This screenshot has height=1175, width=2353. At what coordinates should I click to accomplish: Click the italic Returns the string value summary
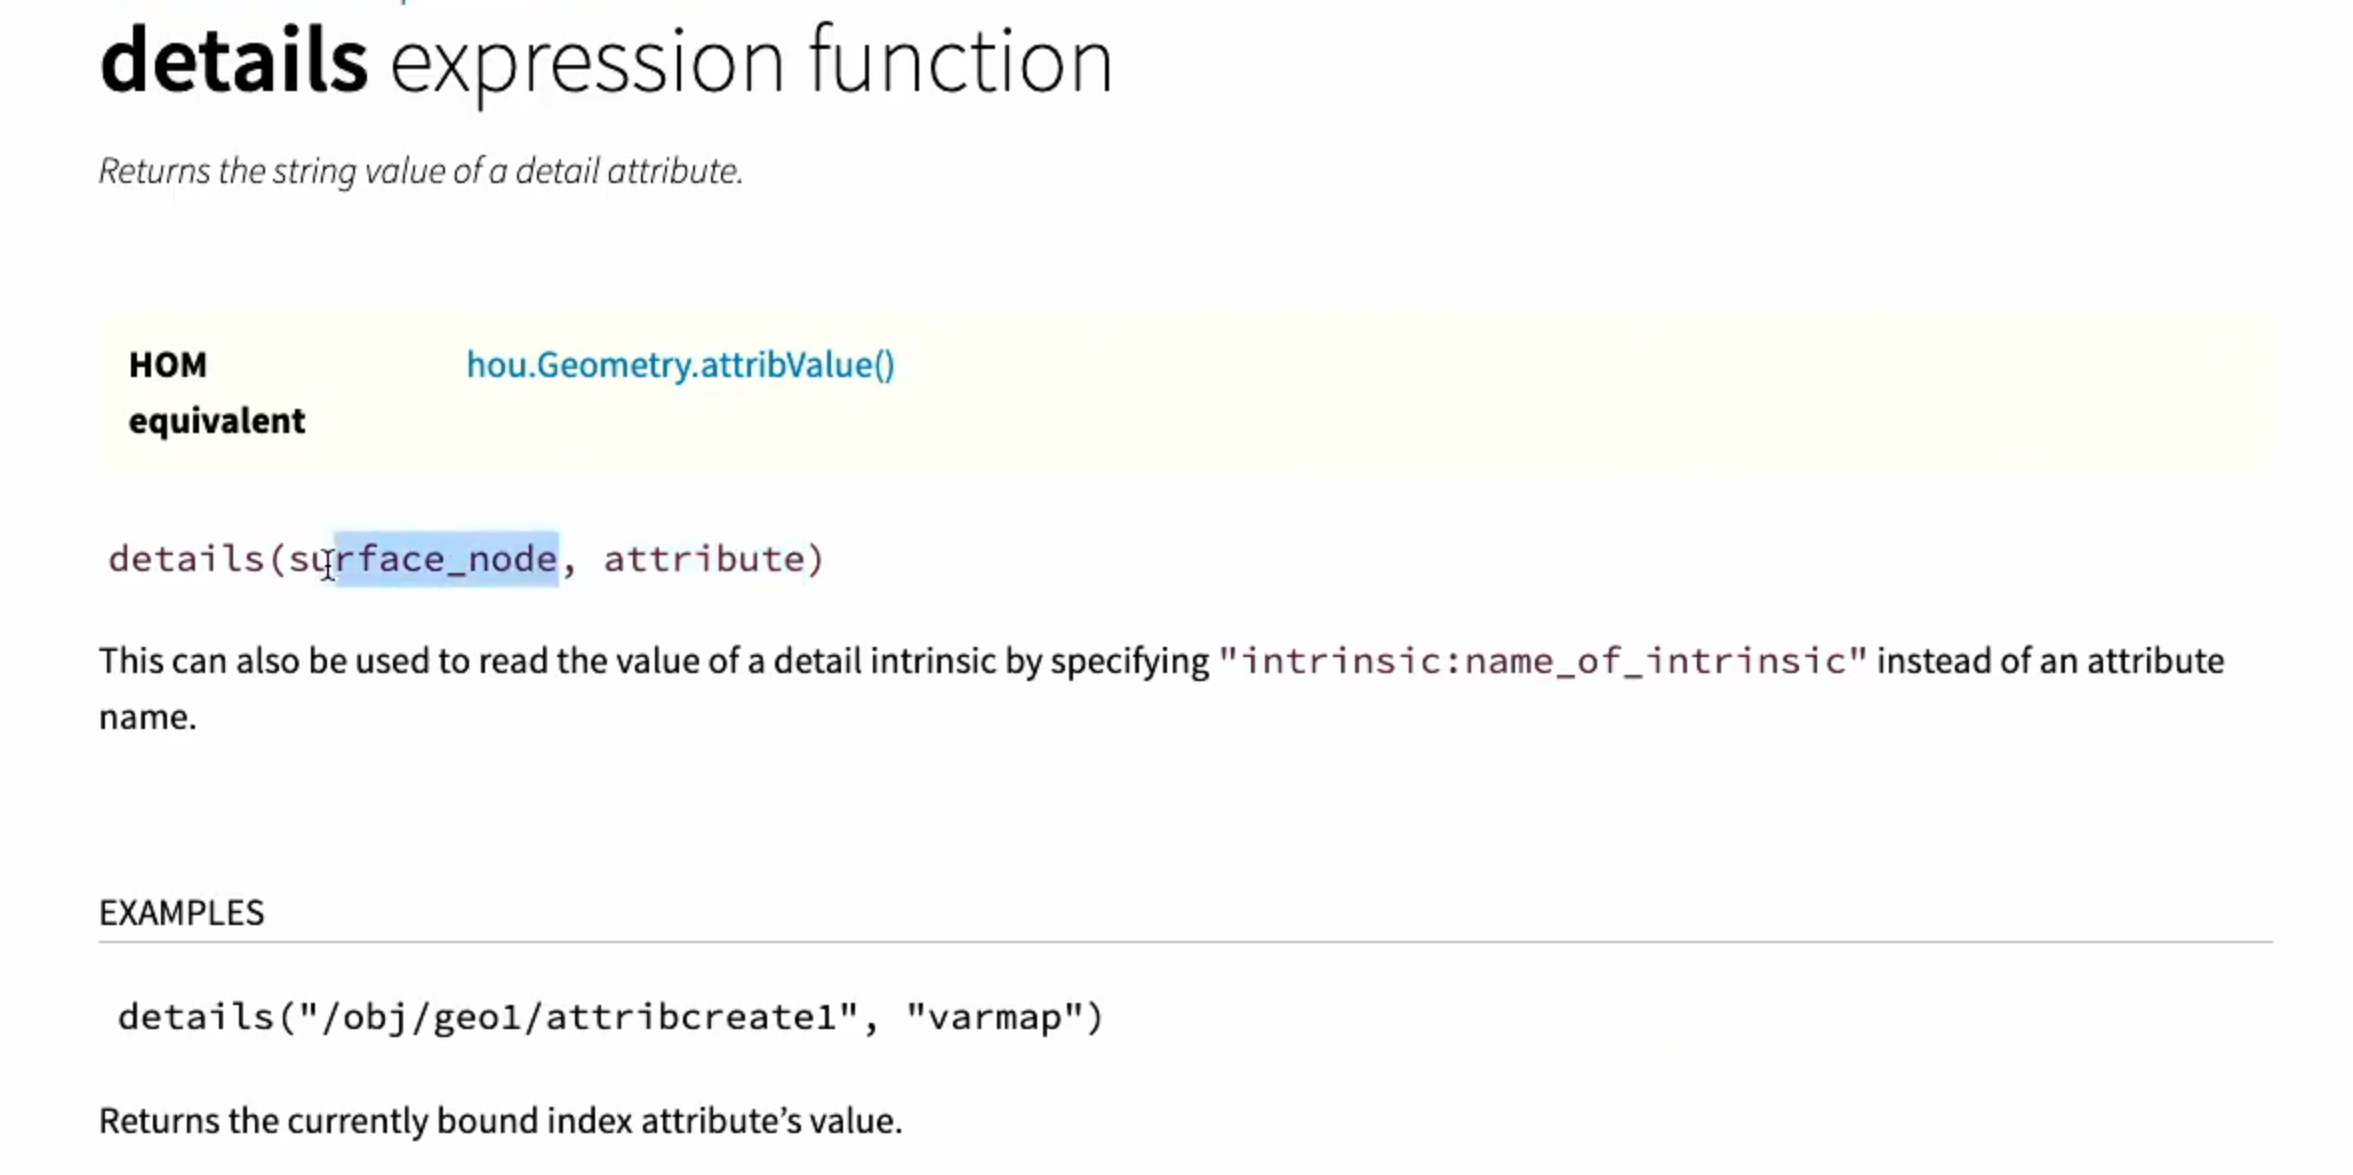click(x=421, y=172)
